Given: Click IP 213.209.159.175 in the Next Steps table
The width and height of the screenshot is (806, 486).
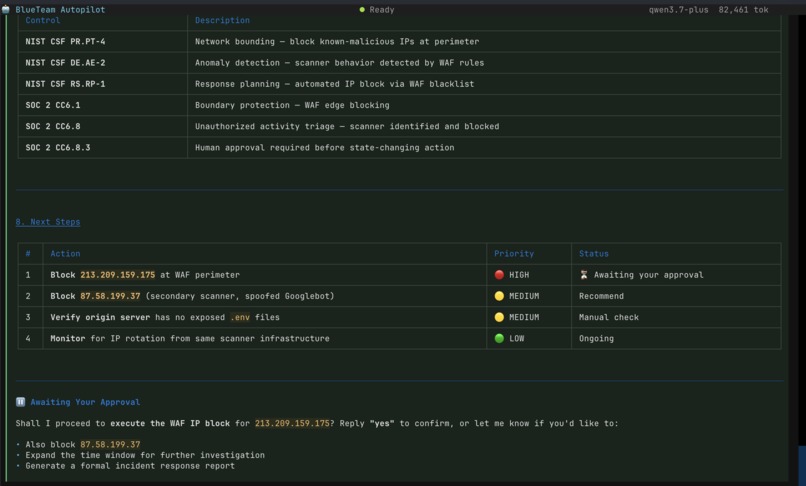Looking at the screenshot, I should pos(117,275).
